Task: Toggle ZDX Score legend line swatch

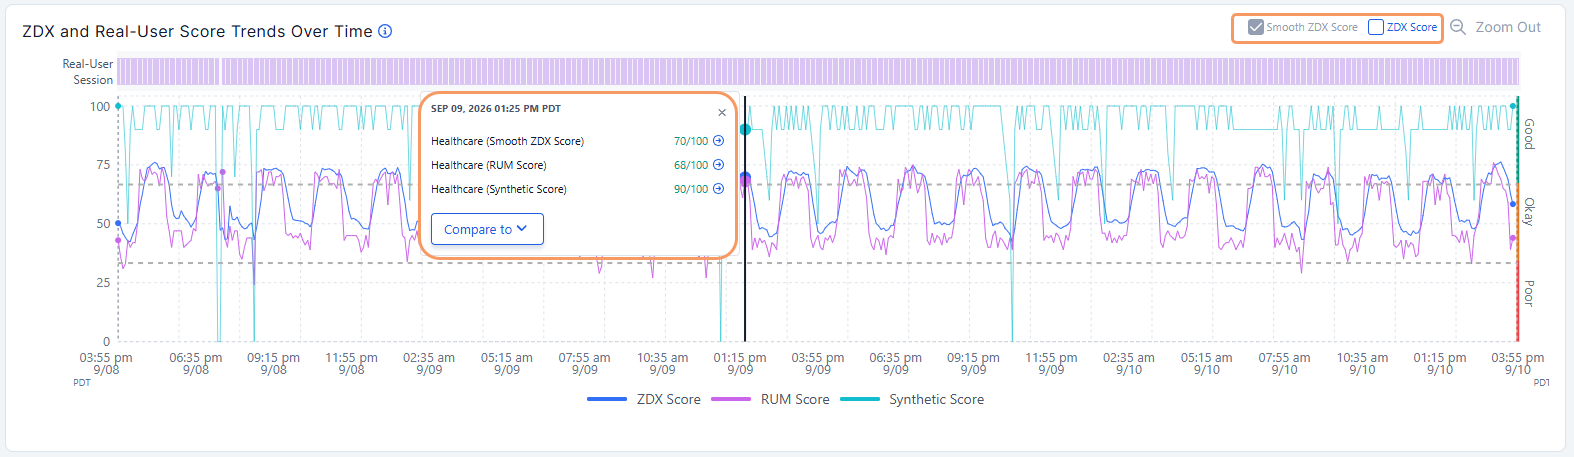Action: [607, 399]
